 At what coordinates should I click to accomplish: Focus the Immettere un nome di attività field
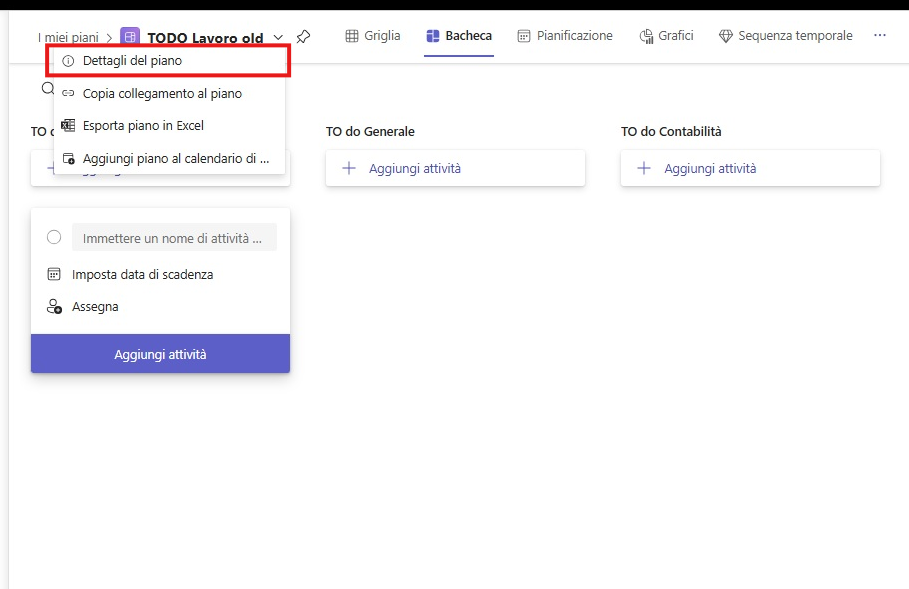(174, 238)
